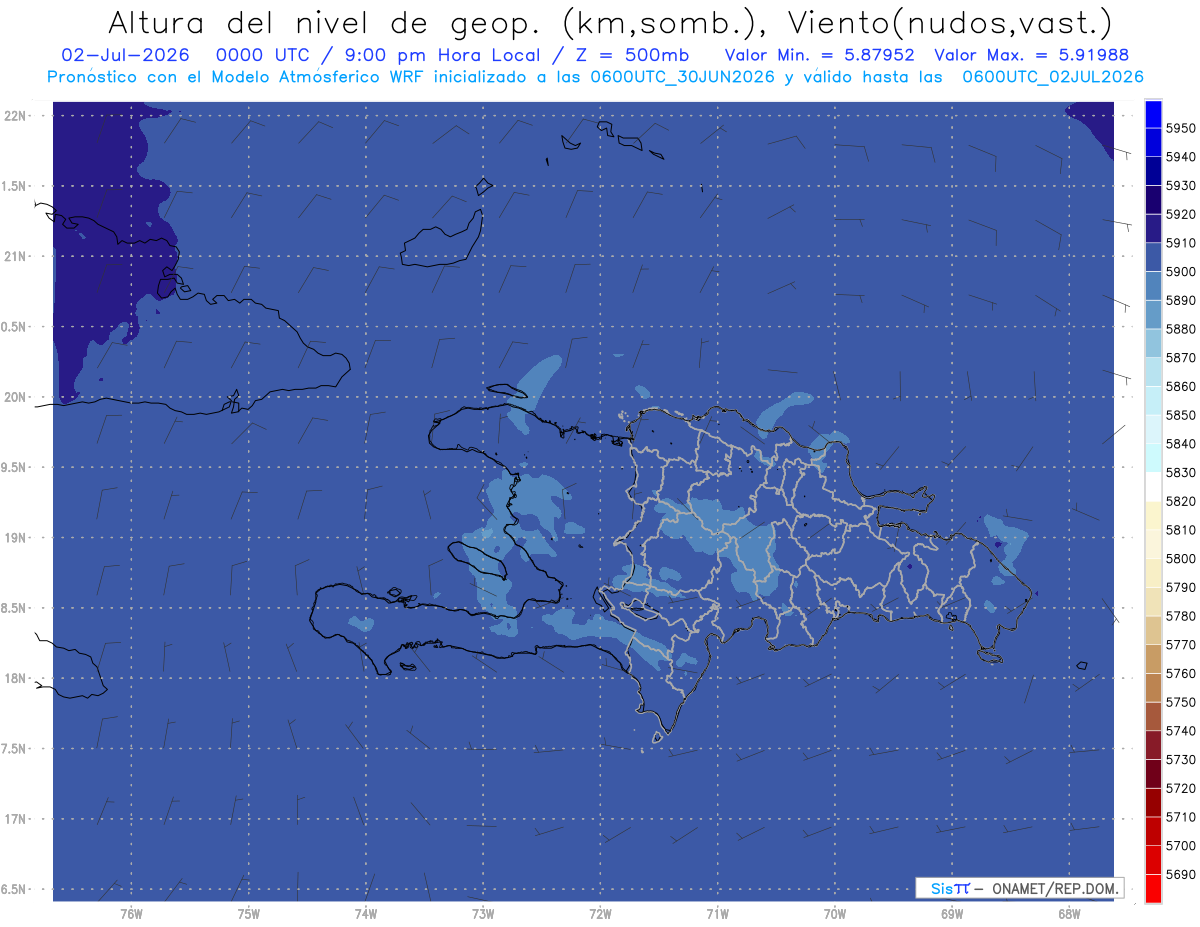Click the '73W' longitude label
This screenshot has width=1200, height=927.
tap(483, 915)
